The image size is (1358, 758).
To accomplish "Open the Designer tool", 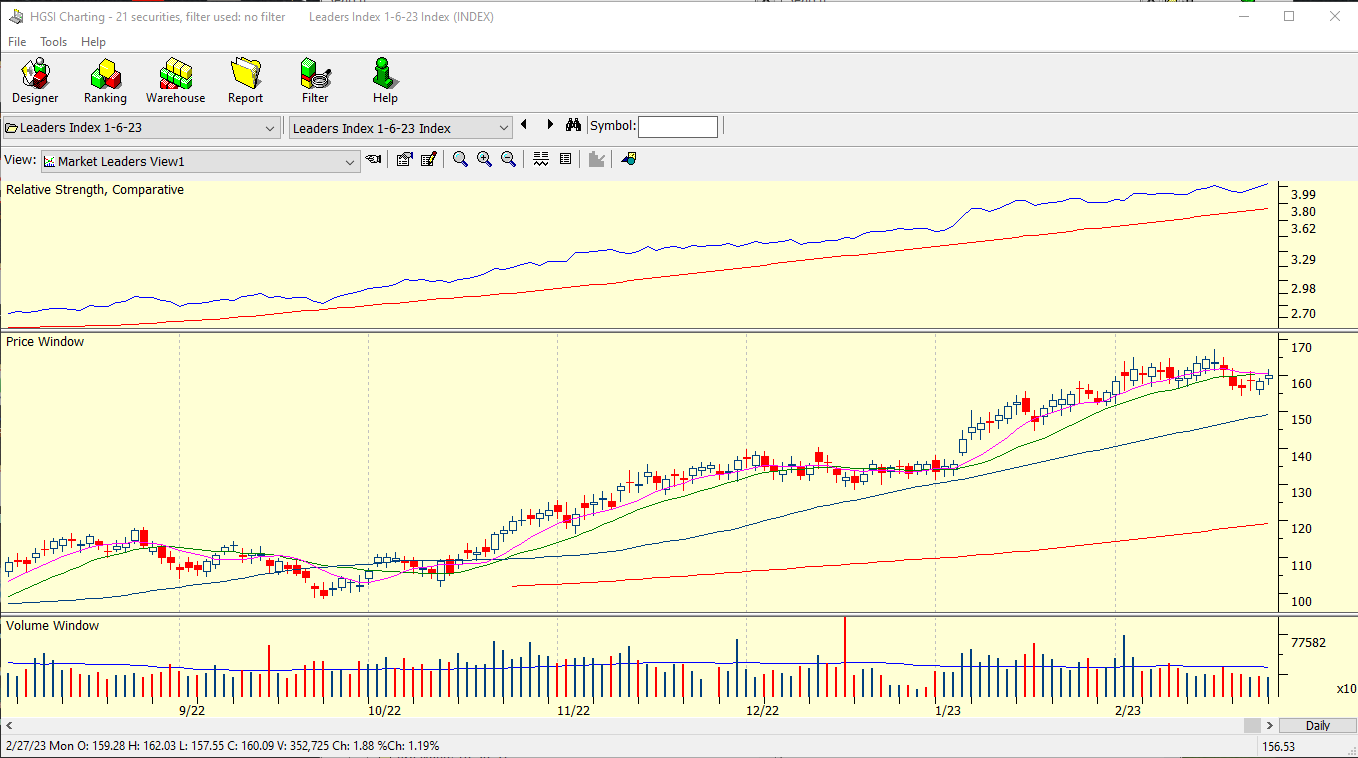I will [x=35, y=81].
